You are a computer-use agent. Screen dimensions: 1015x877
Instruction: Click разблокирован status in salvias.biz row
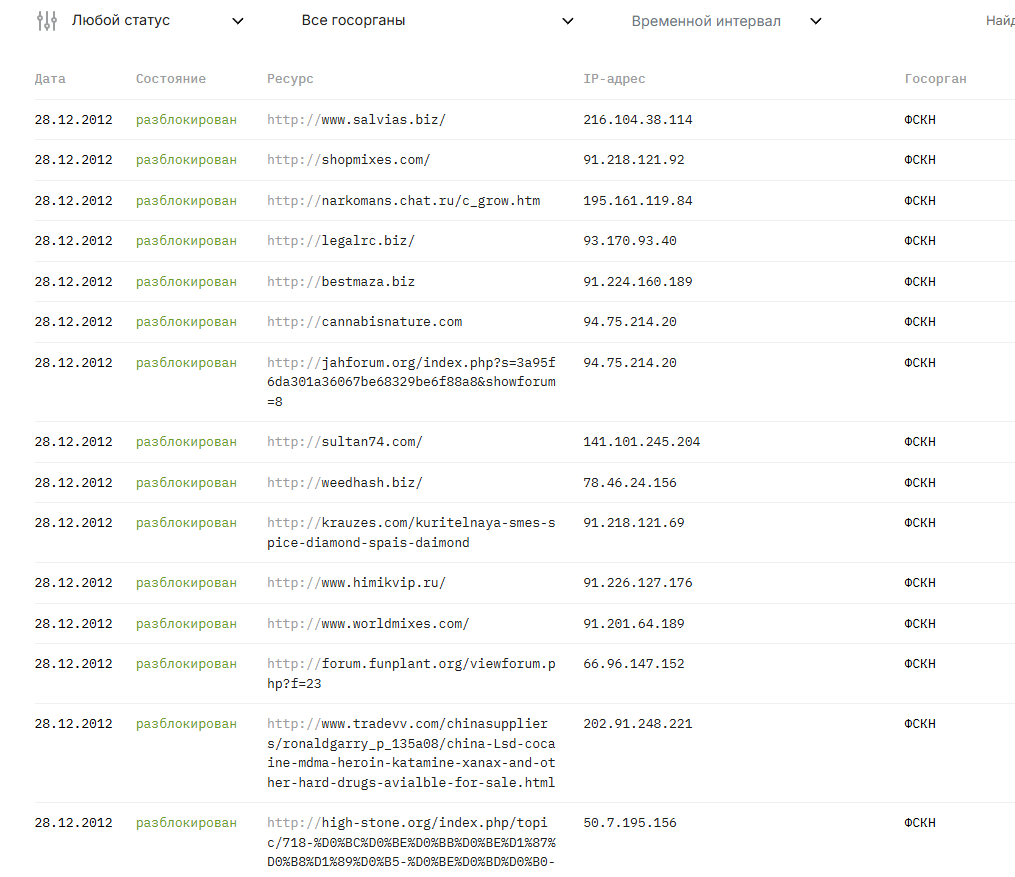coord(186,120)
